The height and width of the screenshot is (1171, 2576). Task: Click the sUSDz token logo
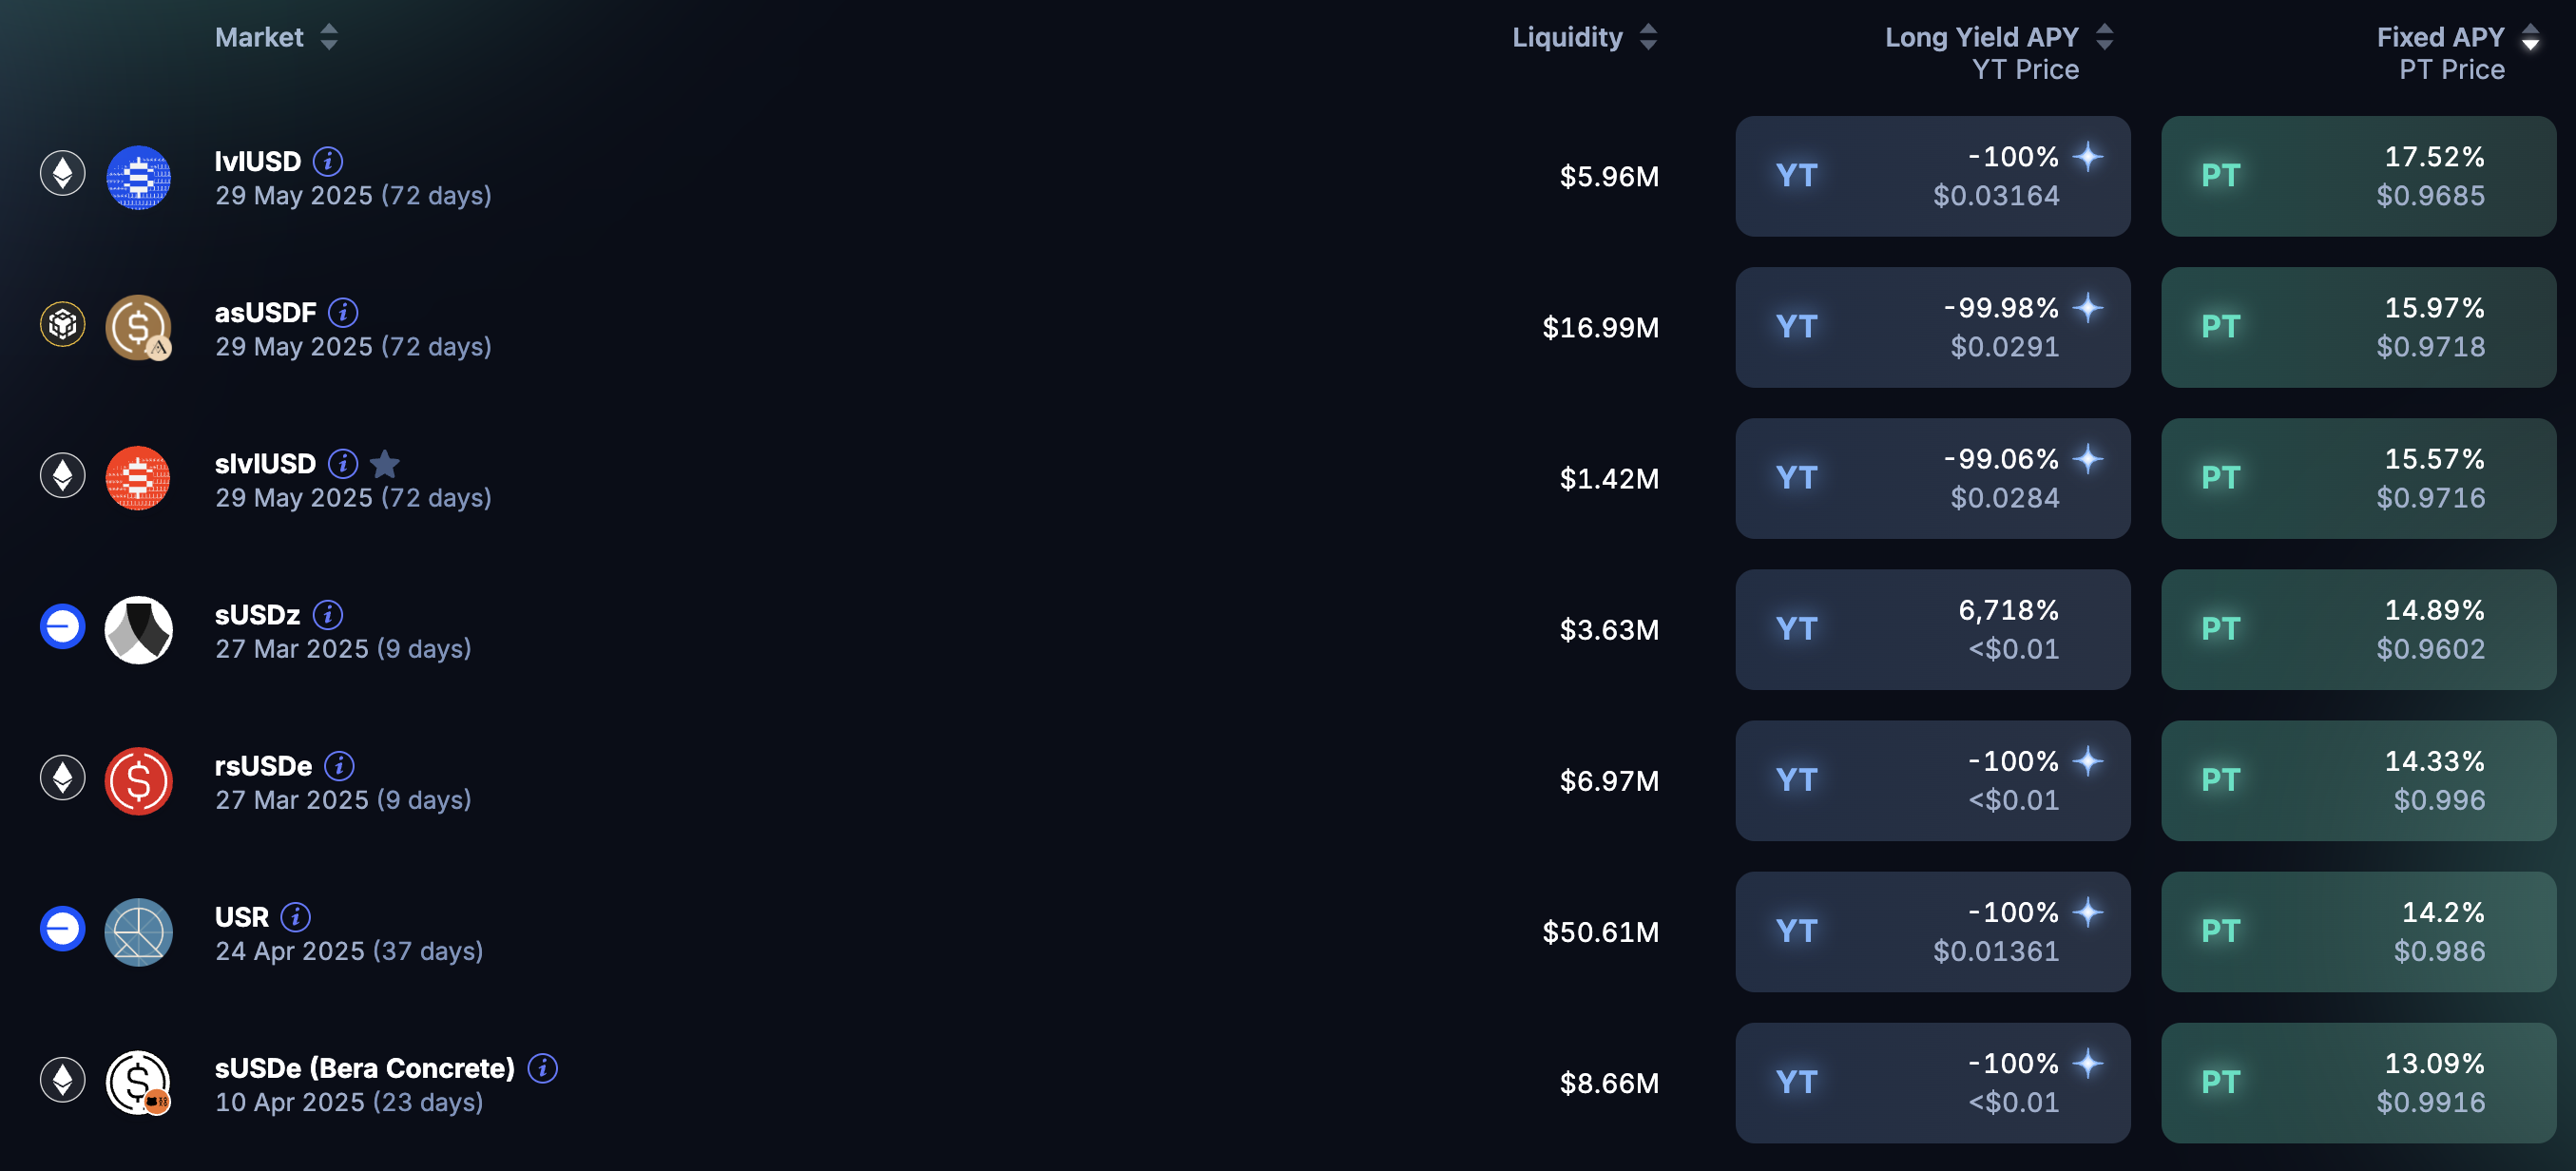[x=138, y=630]
